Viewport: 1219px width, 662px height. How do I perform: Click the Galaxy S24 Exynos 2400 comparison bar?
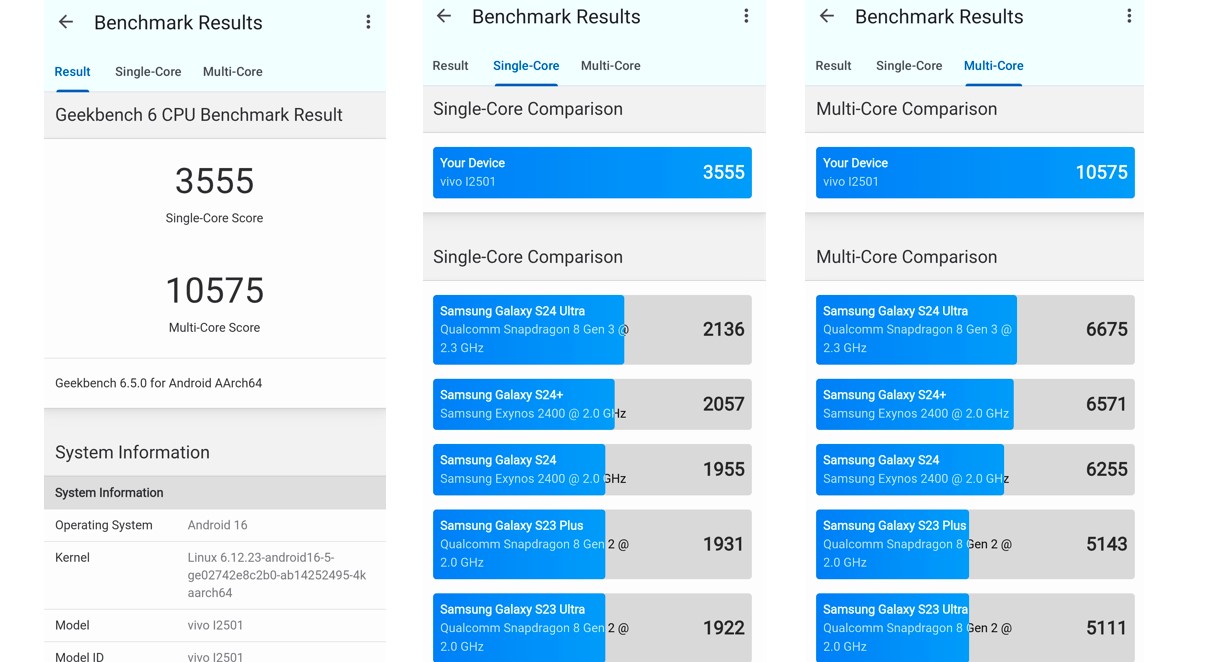(592, 469)
